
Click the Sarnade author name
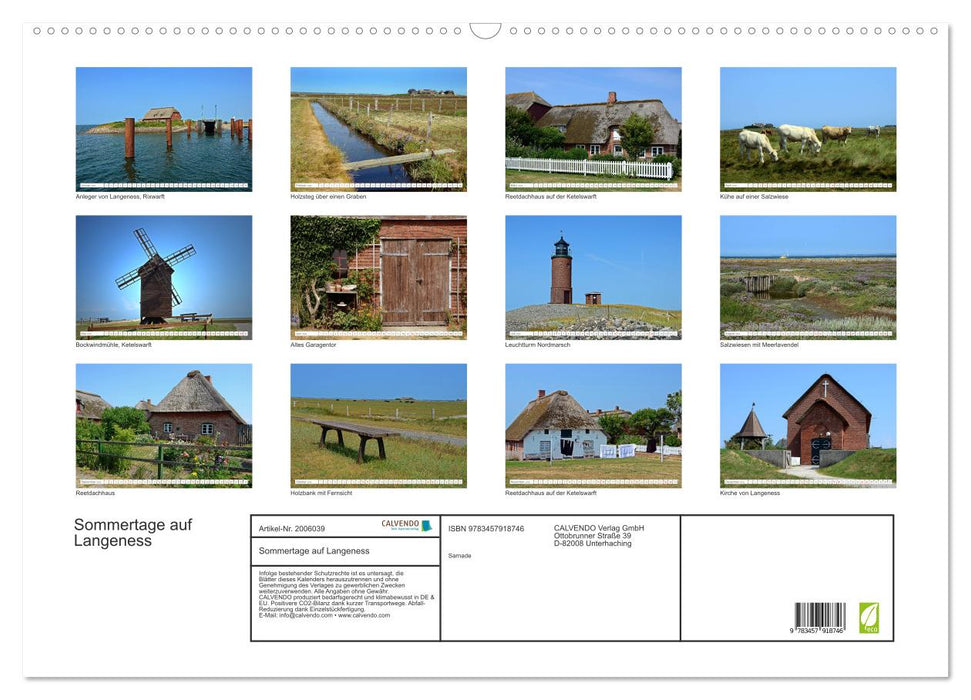460,555
